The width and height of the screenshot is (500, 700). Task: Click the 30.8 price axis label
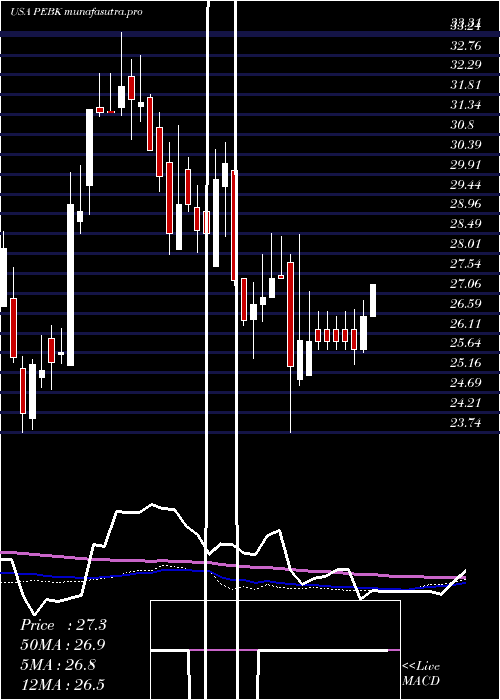[x=462, y=125]
